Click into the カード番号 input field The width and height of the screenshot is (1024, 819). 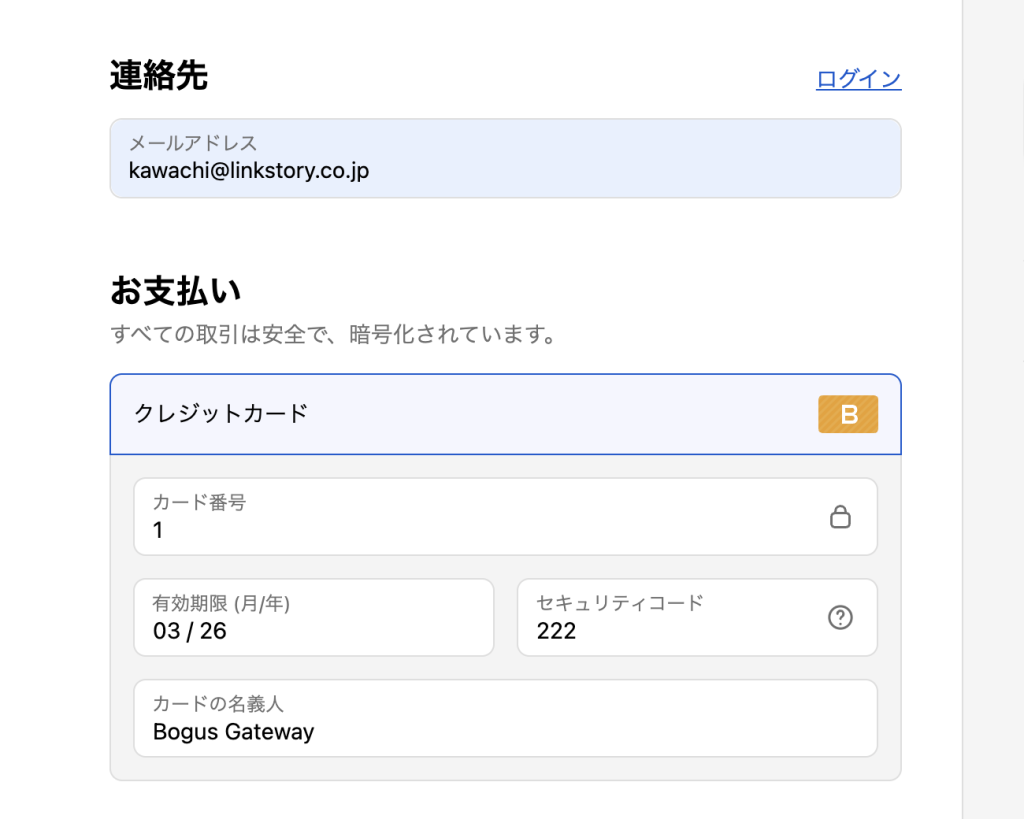[x=480, y=518]
